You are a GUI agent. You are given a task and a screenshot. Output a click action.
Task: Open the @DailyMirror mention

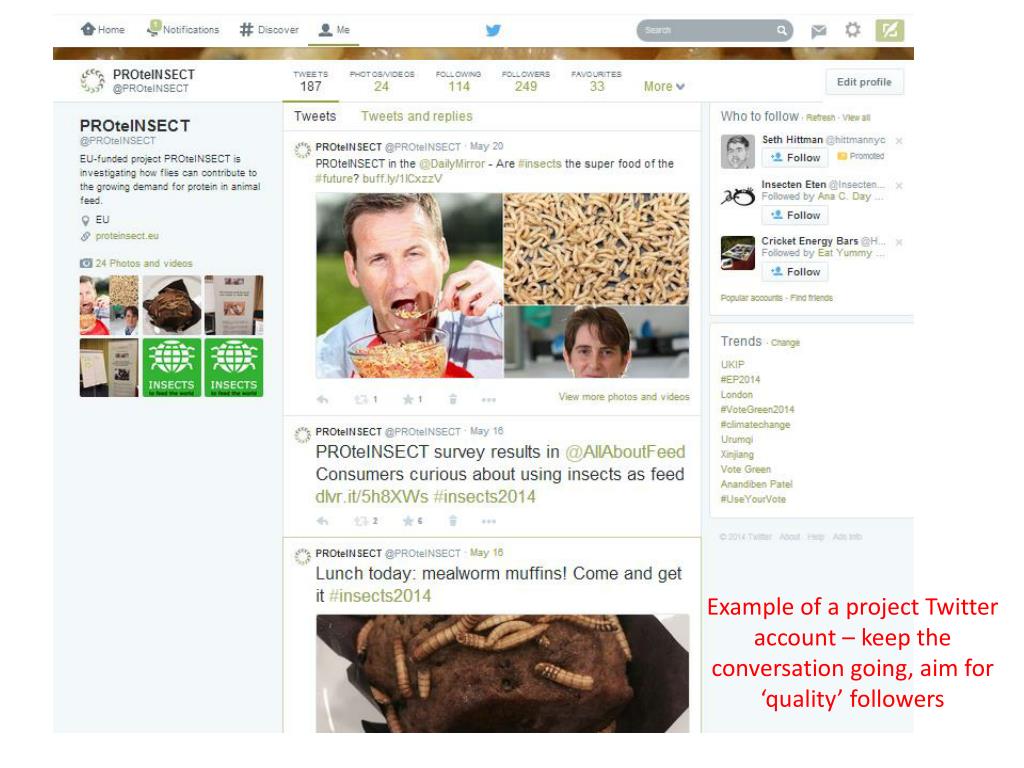[x=452, y=164]
